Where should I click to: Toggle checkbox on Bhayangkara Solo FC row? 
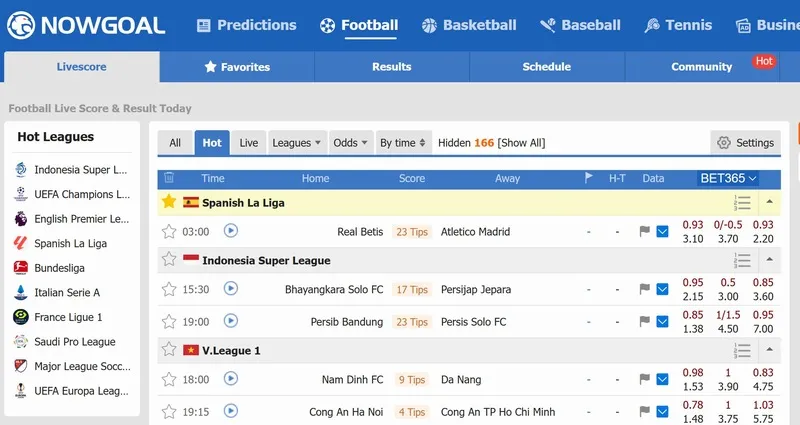coord(662,290)
